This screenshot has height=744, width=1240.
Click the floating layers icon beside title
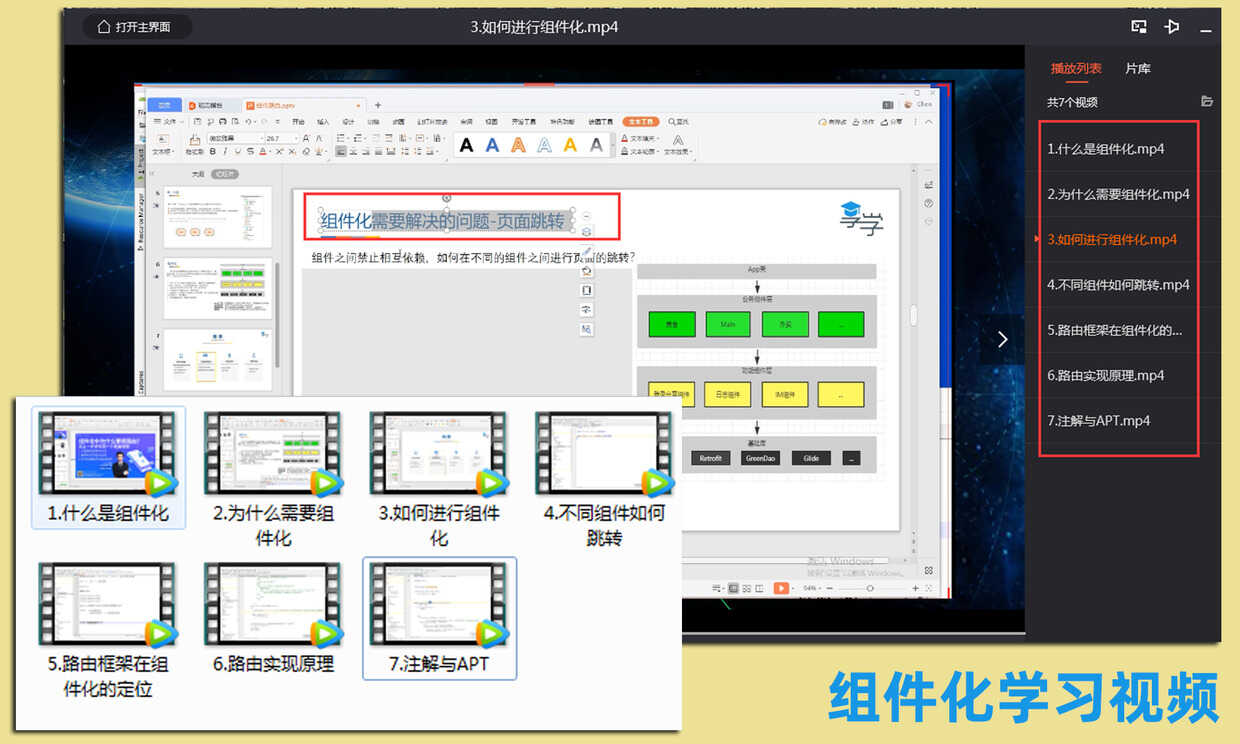pos(587,232)
